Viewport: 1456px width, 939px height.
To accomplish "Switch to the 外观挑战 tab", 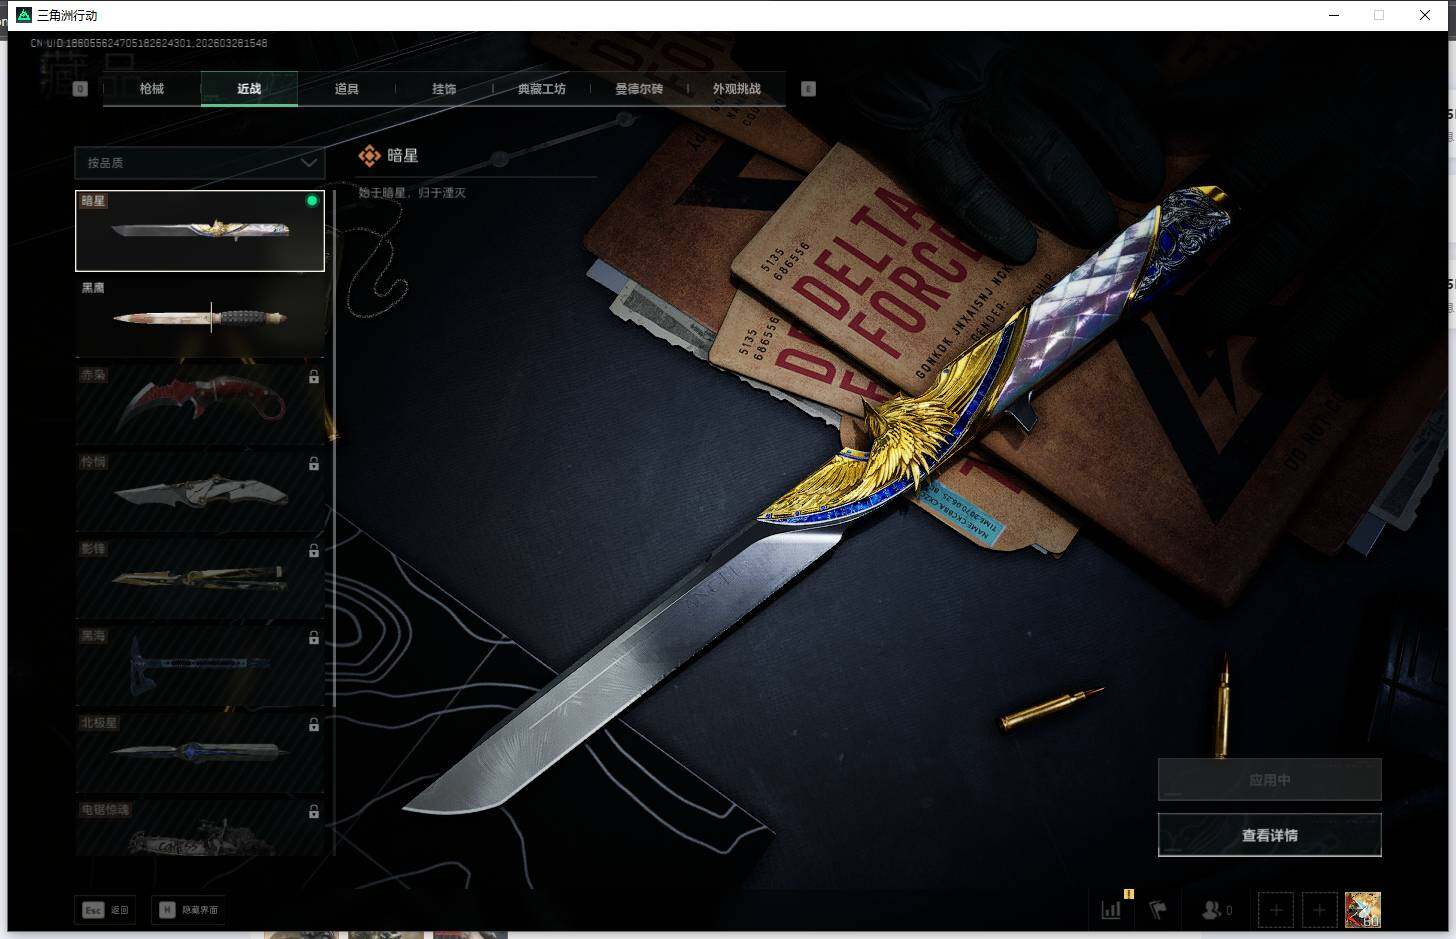I will 737,89.
